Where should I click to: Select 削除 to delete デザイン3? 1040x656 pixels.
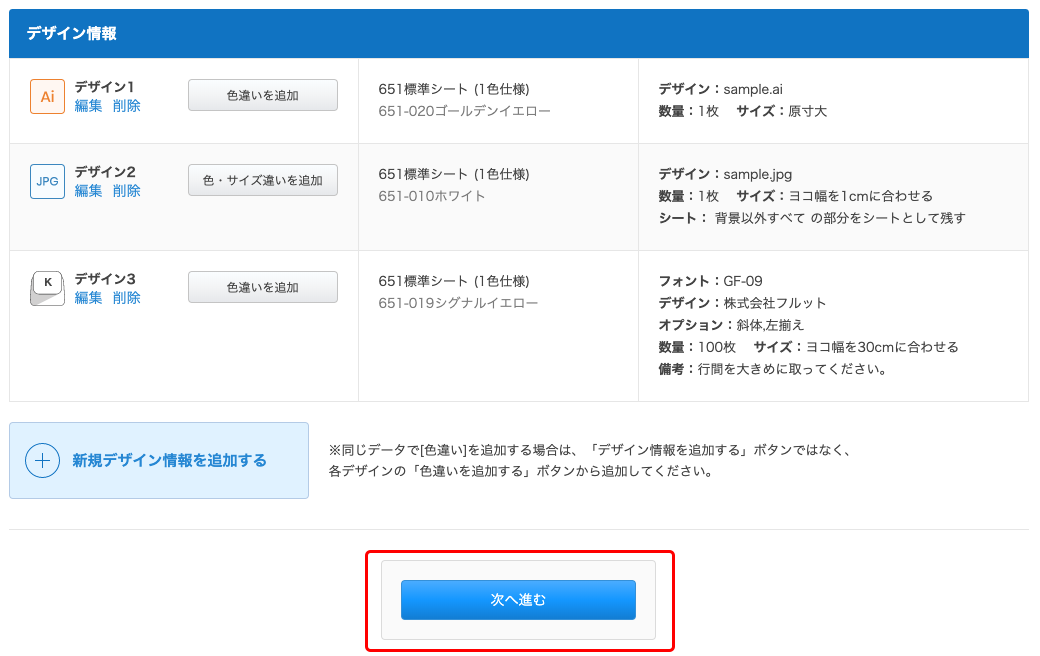click(x=126, y=297)
